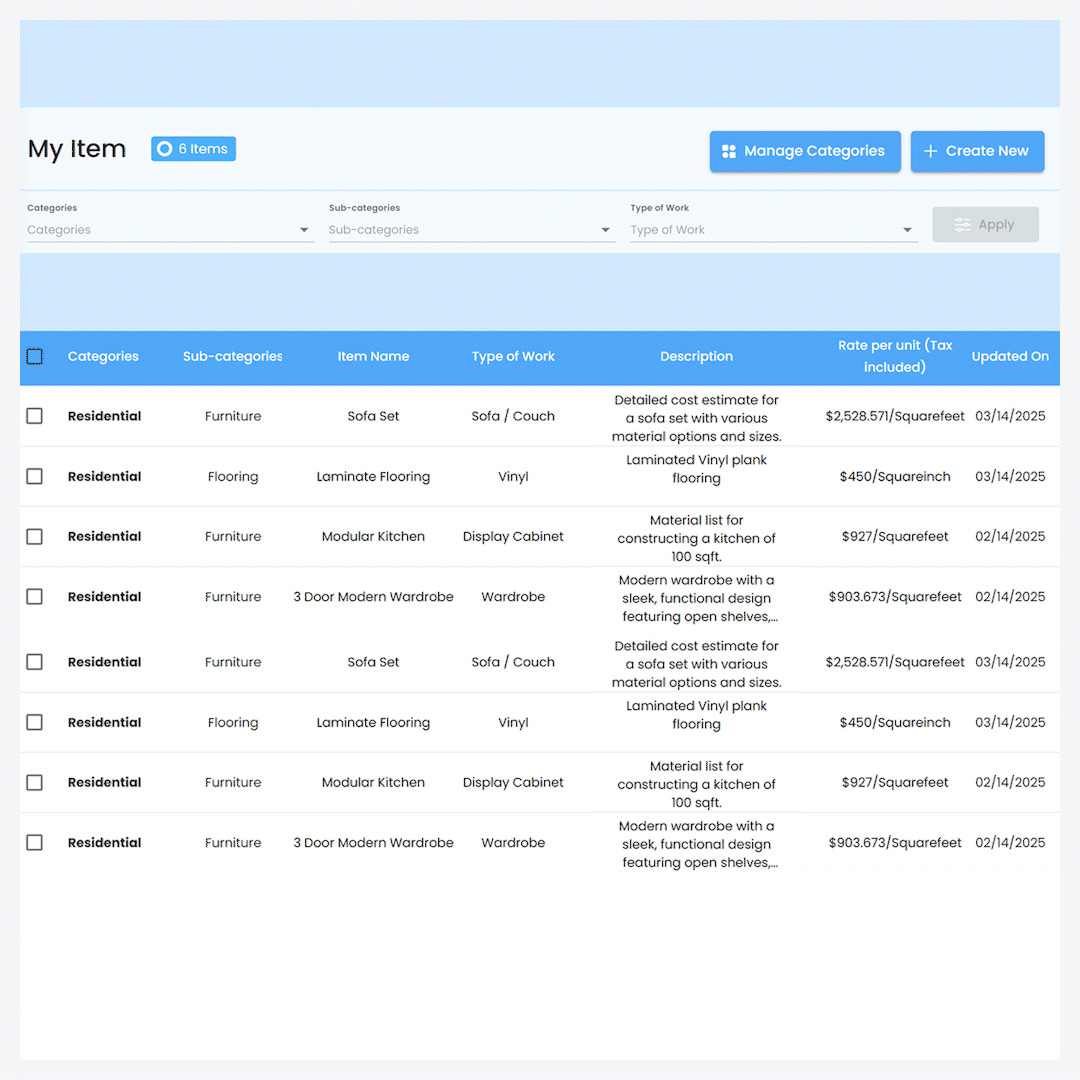Tick the checkbox of the first Laminate Flooring row
Viewport: 1080px width, 1080px height.
pyautogui.click(x=35, y=476)
